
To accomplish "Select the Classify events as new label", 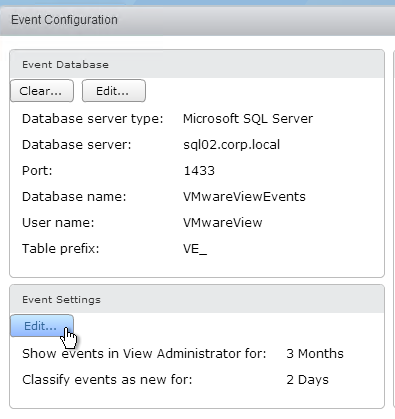I will tap(107, 380).
